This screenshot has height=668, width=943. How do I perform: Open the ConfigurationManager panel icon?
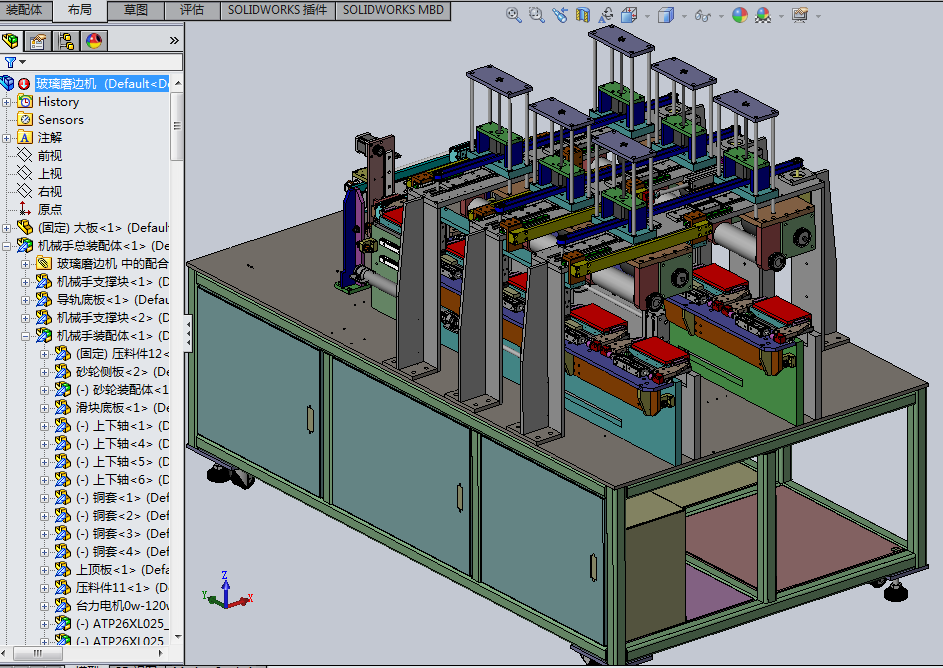(66, 41)
